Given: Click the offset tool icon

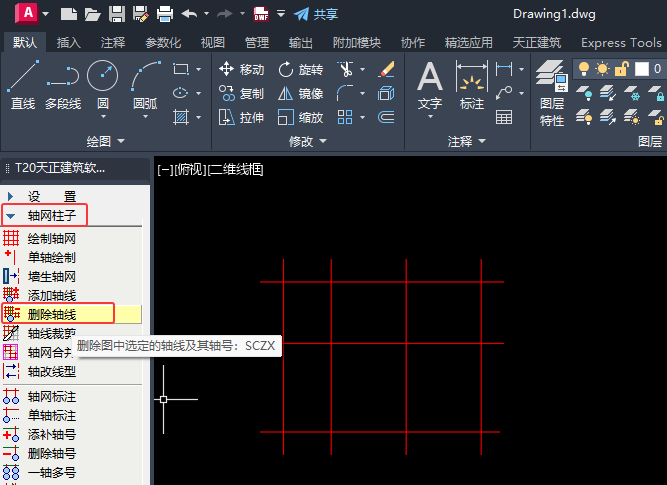Looking at the screenshot, I should [x=386, y=117].
